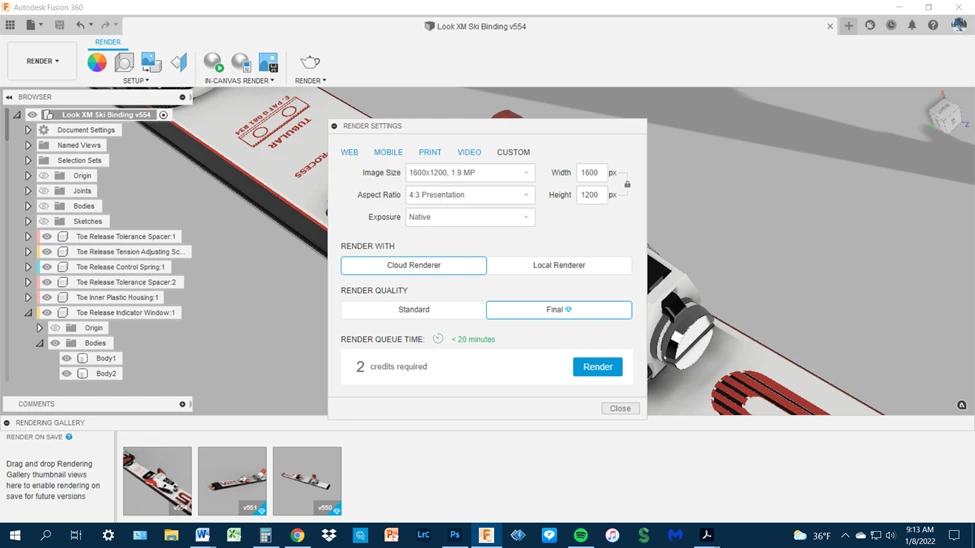Open the Aspect Ratio dropdown
The width and height of the screenshot is (975, 548).
[x=470, y=195]
